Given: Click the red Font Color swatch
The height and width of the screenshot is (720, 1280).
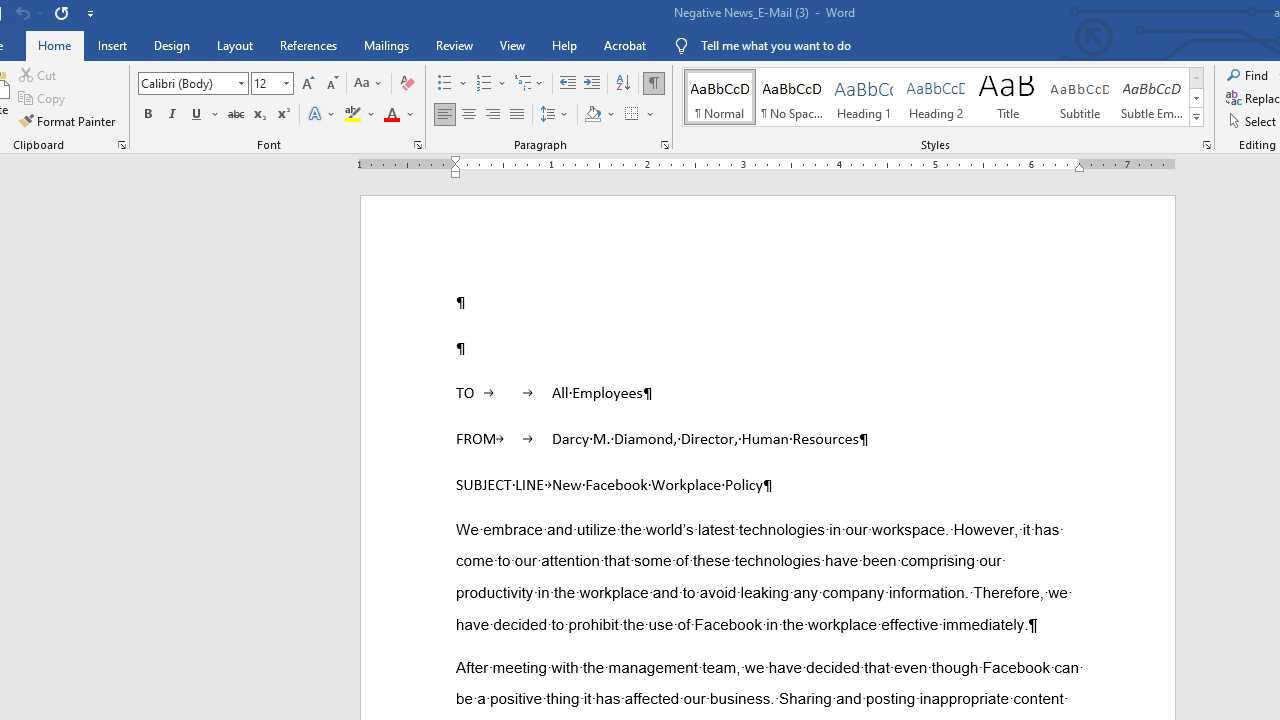Looking at the screenshot, I should [392, 115].
